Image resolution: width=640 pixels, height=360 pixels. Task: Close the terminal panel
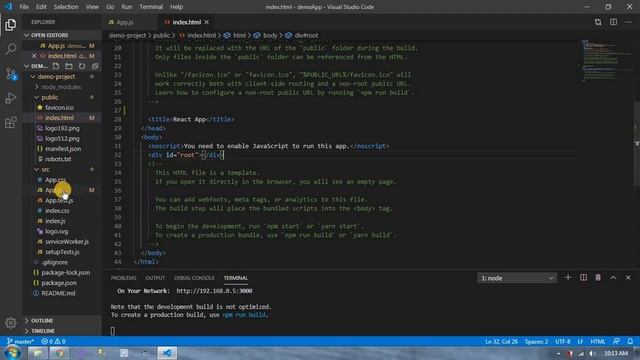tap(628, 278)
